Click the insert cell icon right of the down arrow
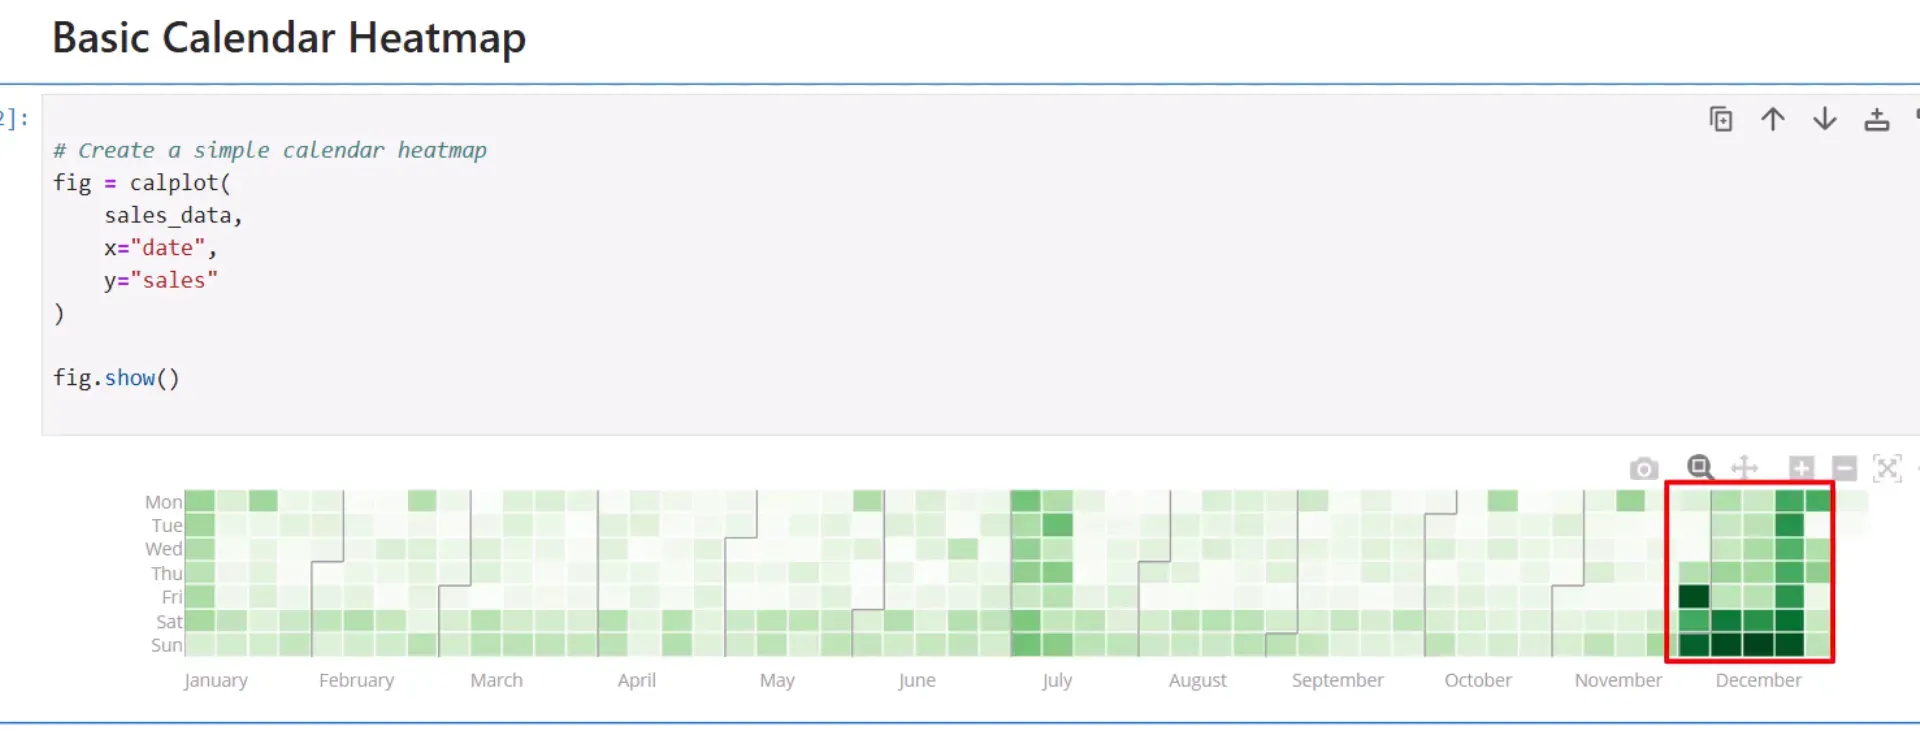 1876,120
